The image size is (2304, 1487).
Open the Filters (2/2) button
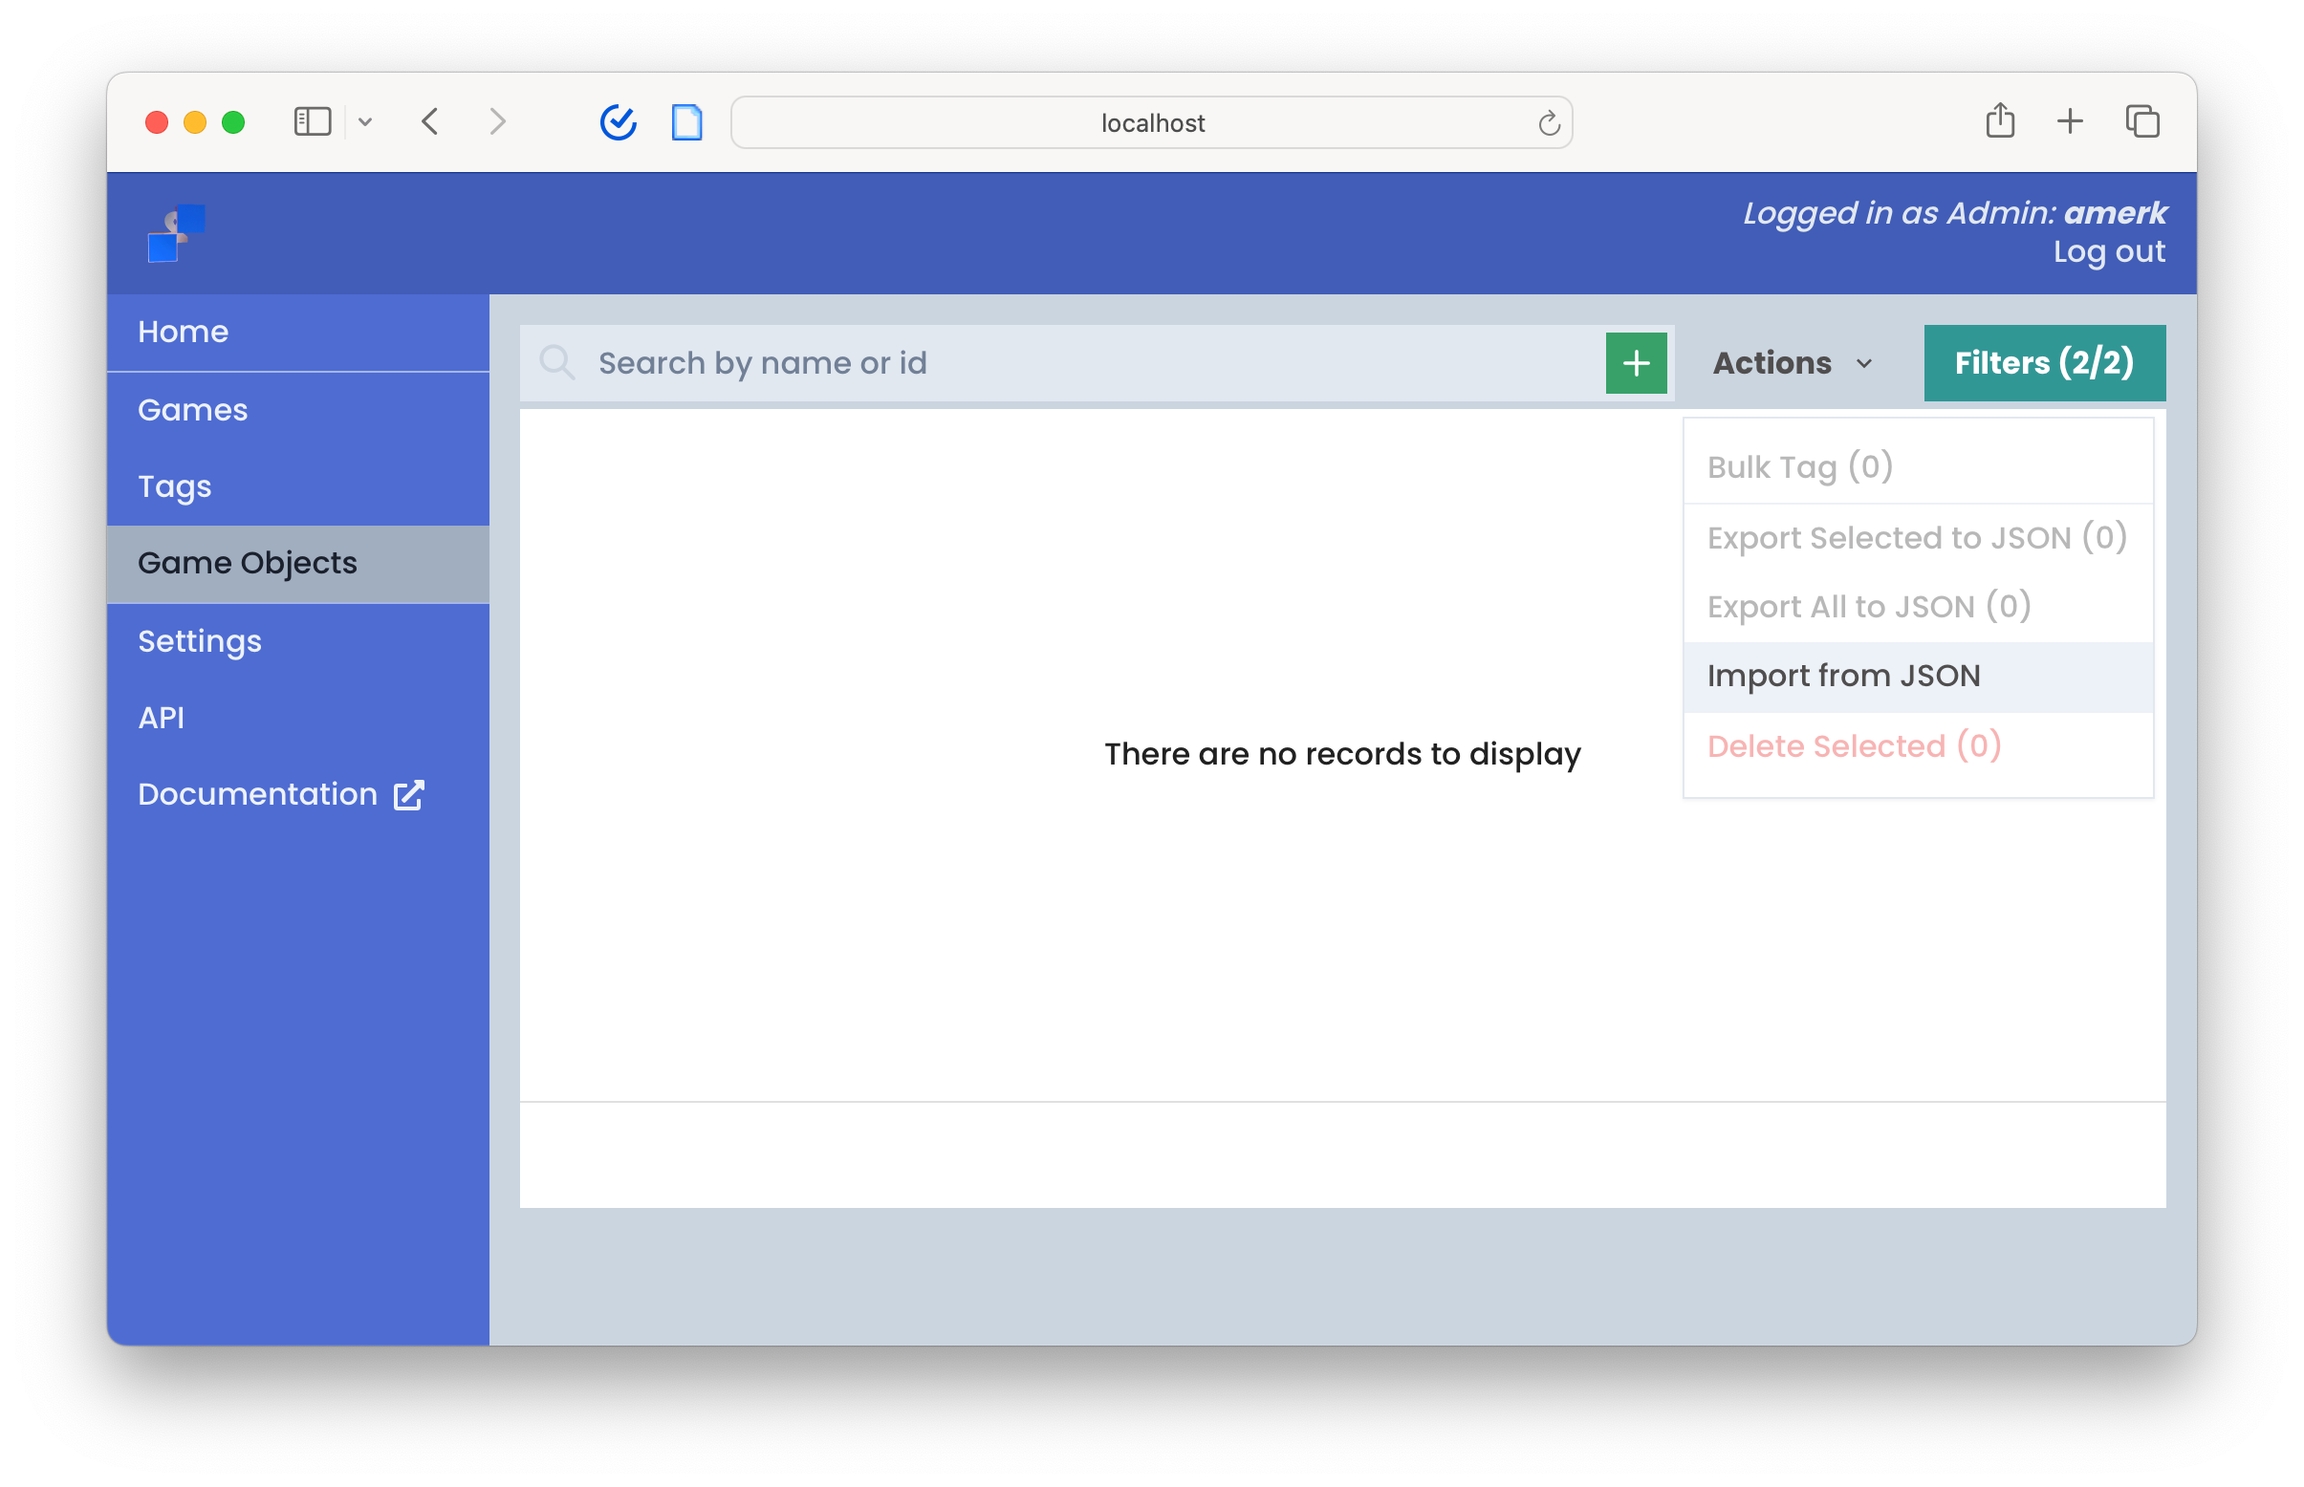[2044, 363]
